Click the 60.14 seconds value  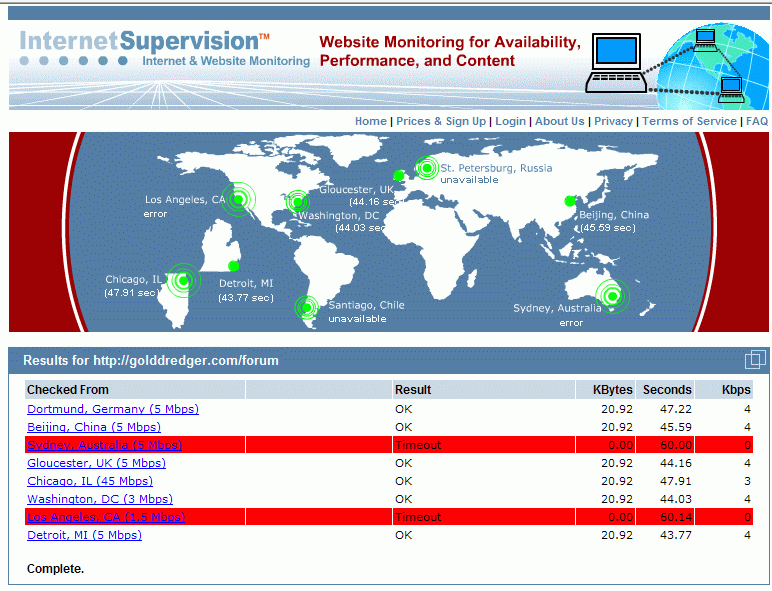click(x=676, y=517)
